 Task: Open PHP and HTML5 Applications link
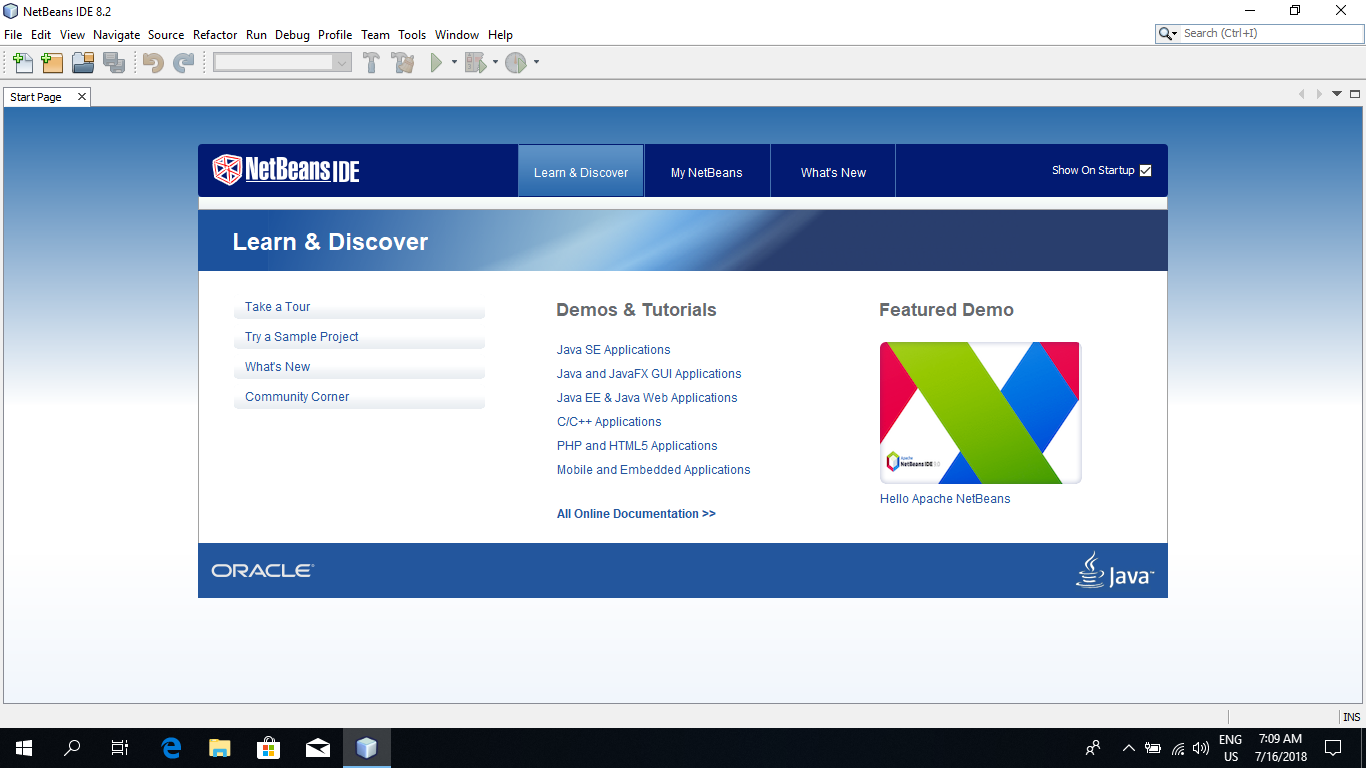tap(637, 446)
